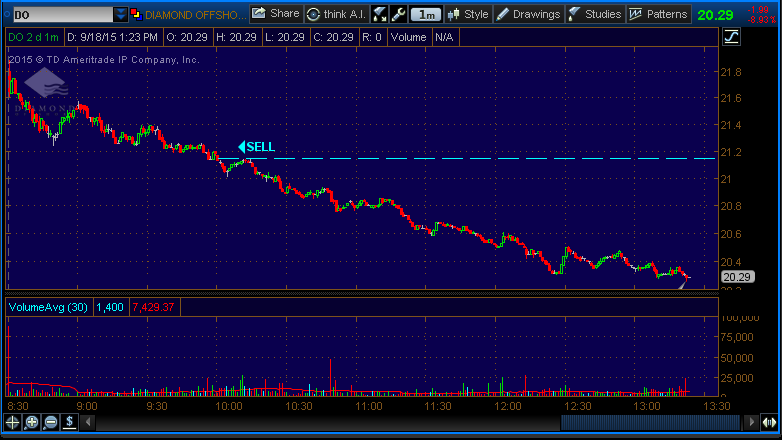Viewport: 782px width, 440px height.
Task: Open the think A.I. tool
Action: (x=336, y=15)
